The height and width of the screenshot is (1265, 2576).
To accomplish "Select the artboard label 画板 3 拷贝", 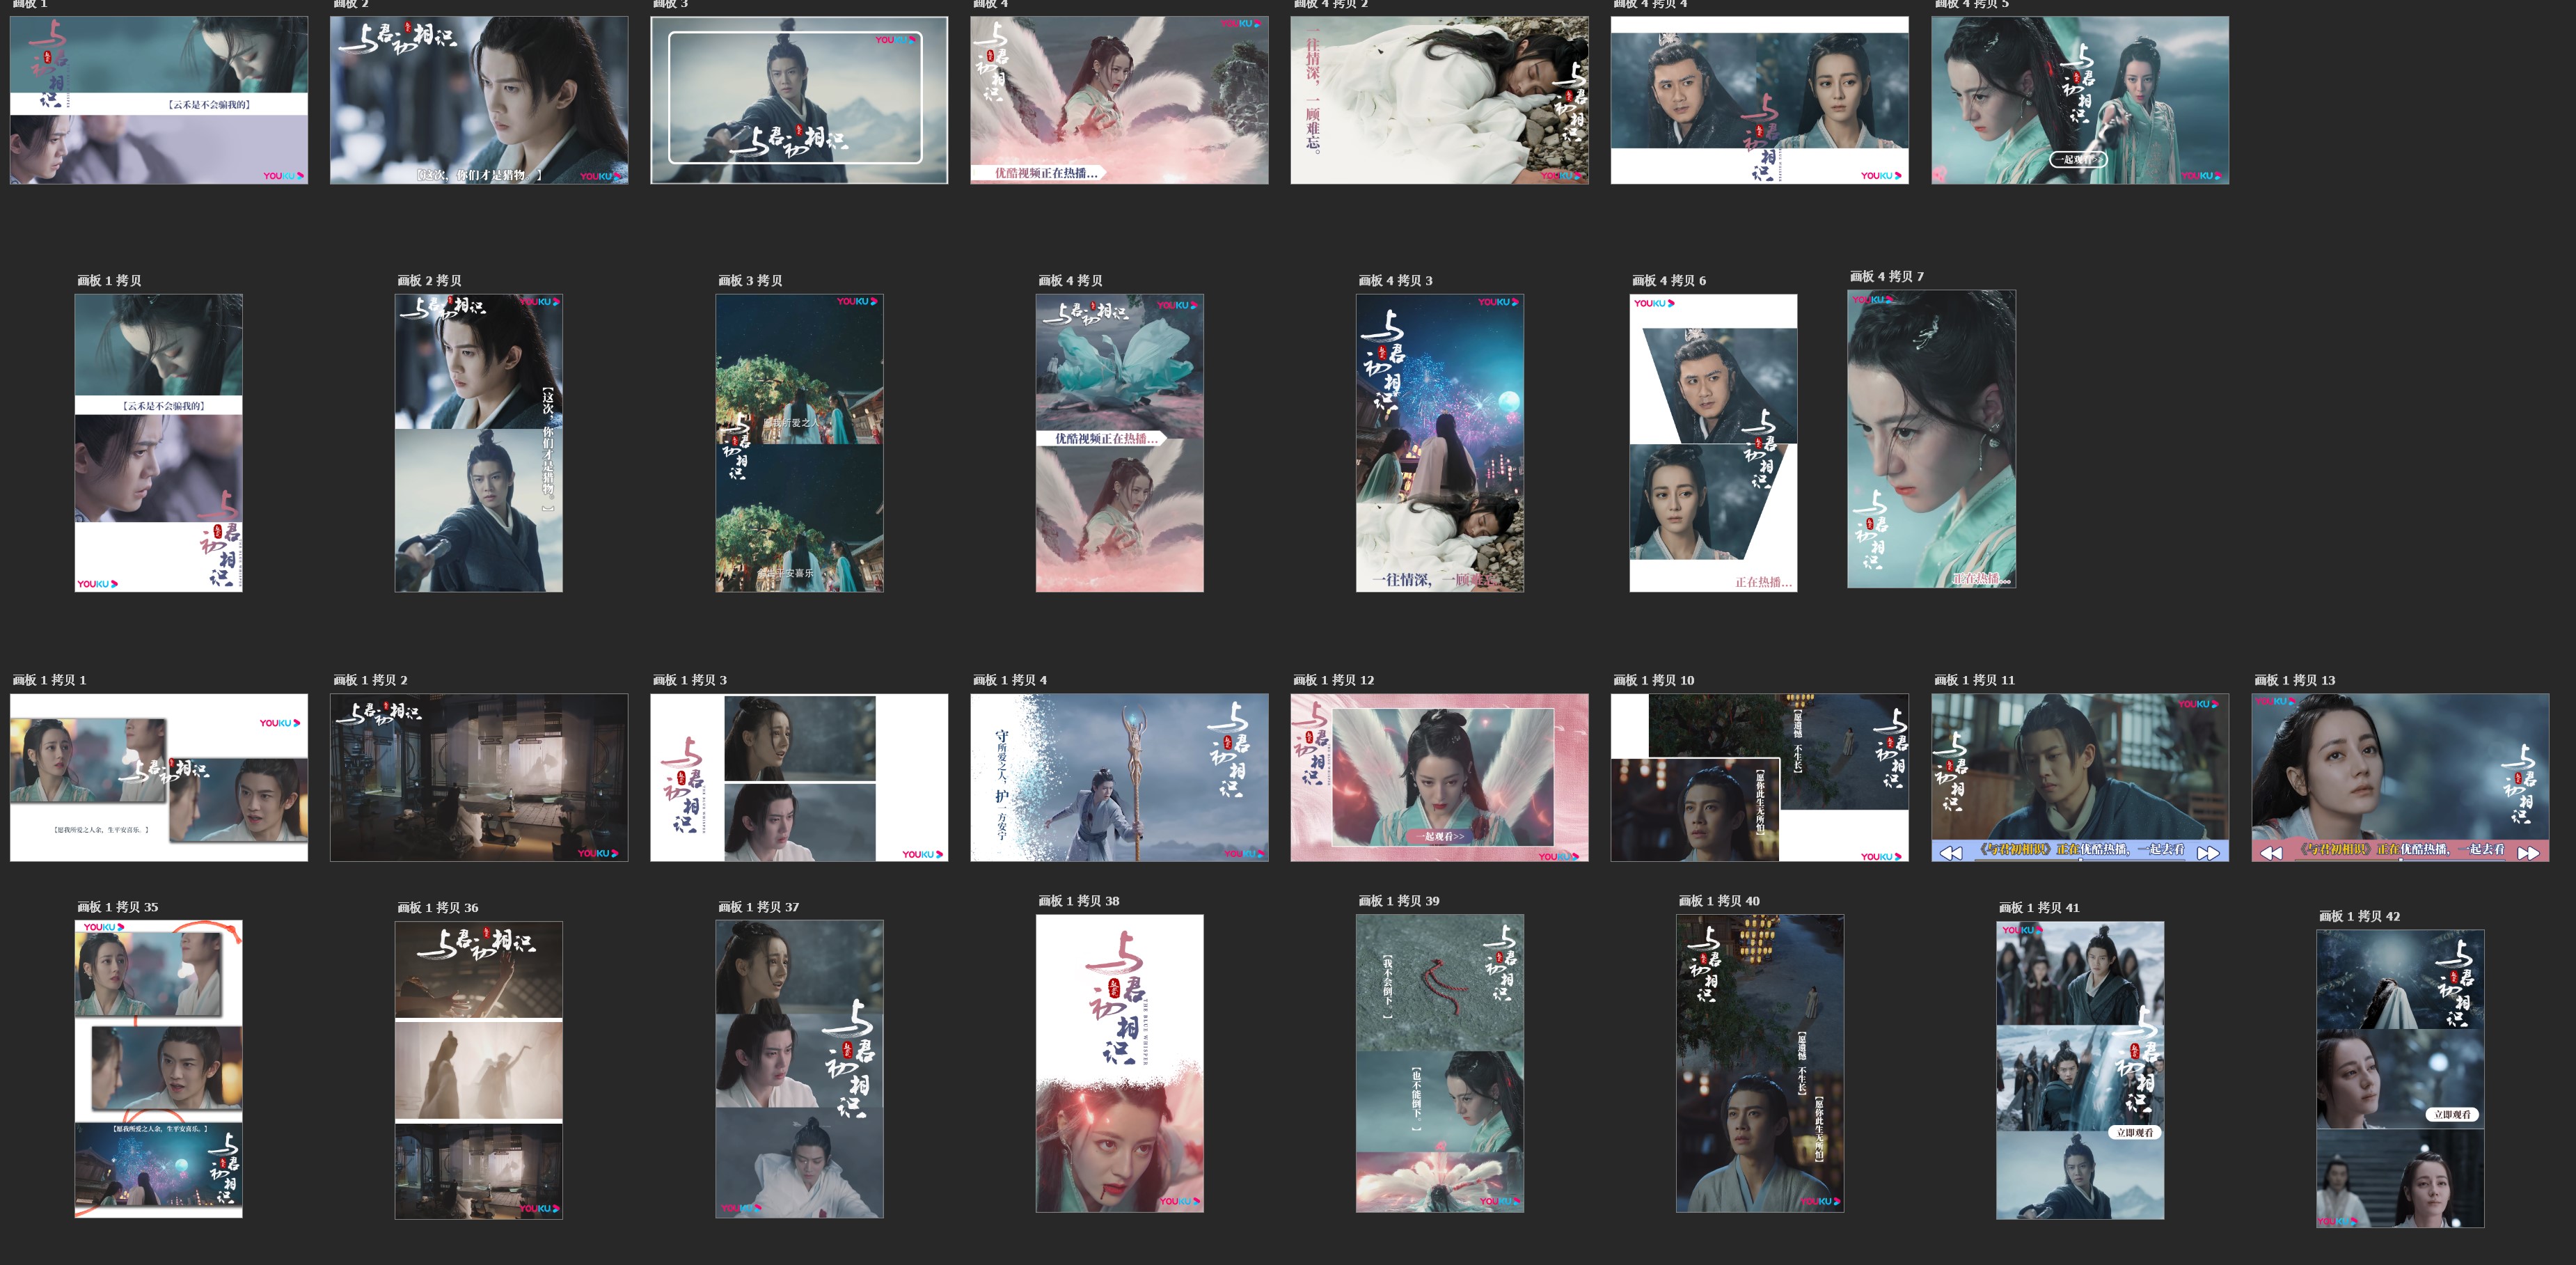I will pyautogui.click(x=750, y=281).
